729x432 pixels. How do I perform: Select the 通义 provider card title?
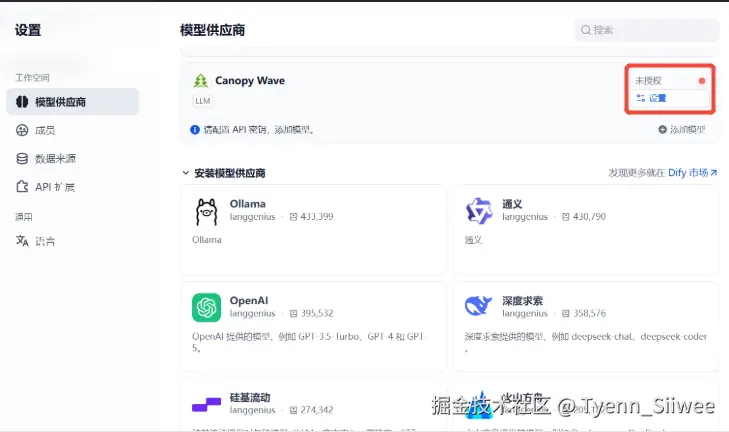point(512,204)
